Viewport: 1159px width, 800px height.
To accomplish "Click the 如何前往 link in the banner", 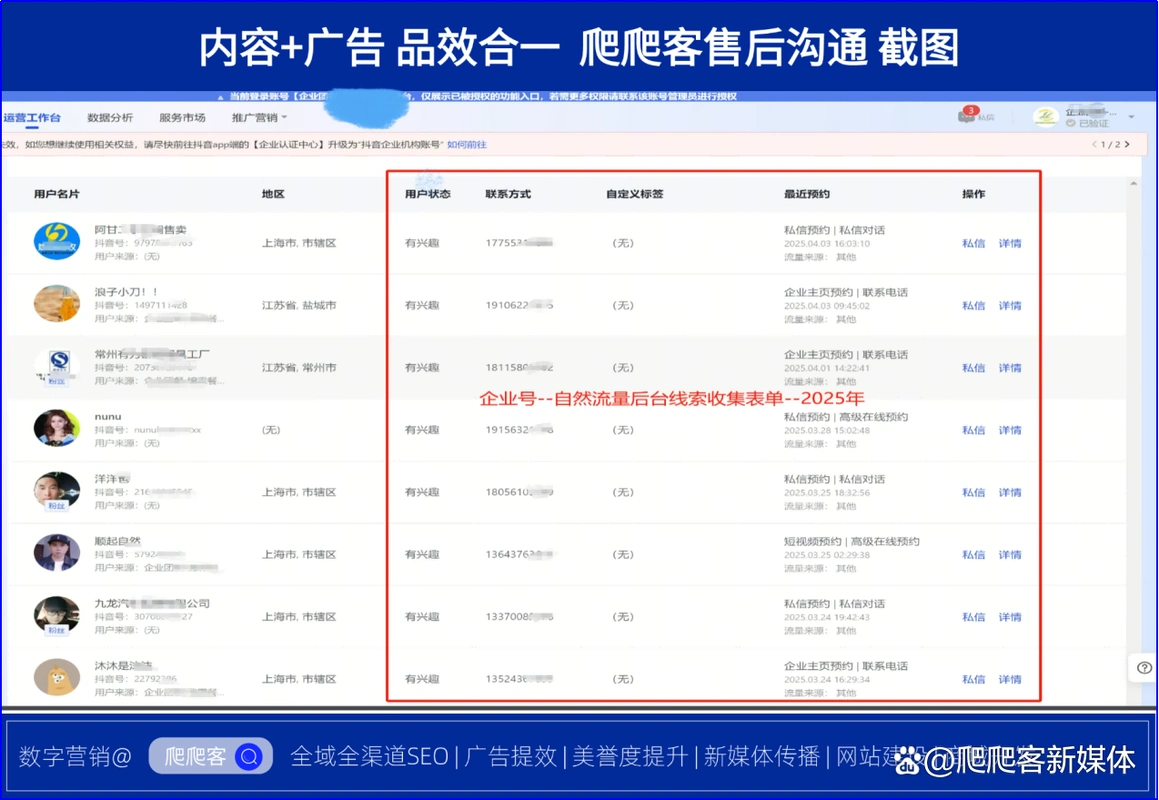I will pos(467,143).
